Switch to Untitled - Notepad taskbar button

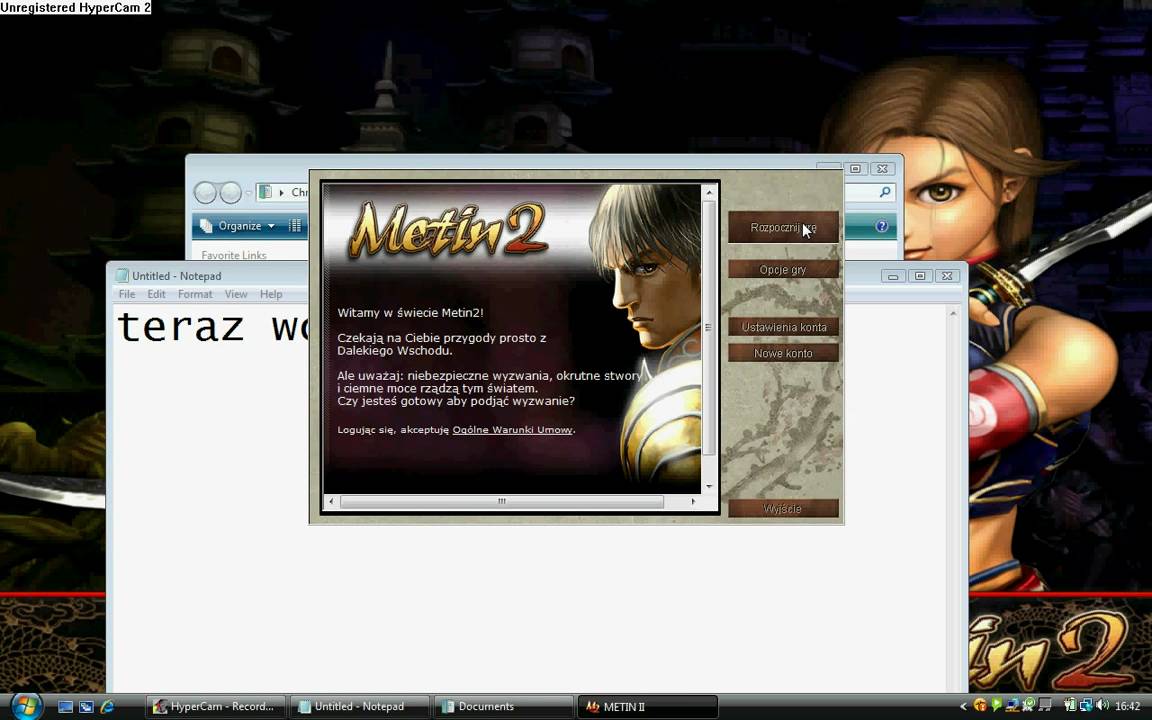(x=359, y=707)
